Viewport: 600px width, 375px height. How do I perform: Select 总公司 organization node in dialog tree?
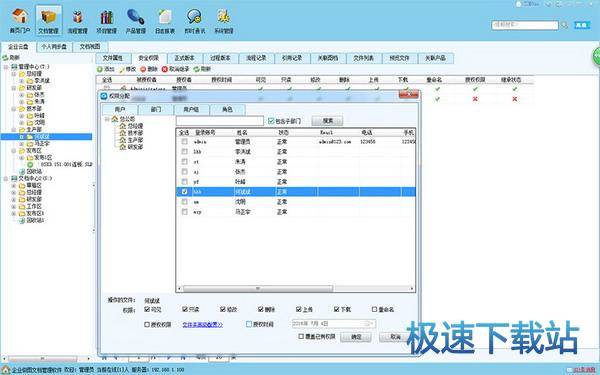coord(123,119)
